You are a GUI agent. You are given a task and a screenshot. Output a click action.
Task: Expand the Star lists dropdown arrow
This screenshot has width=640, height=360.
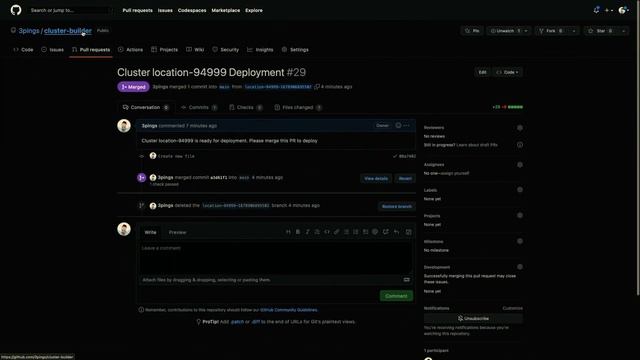(623, 31)
